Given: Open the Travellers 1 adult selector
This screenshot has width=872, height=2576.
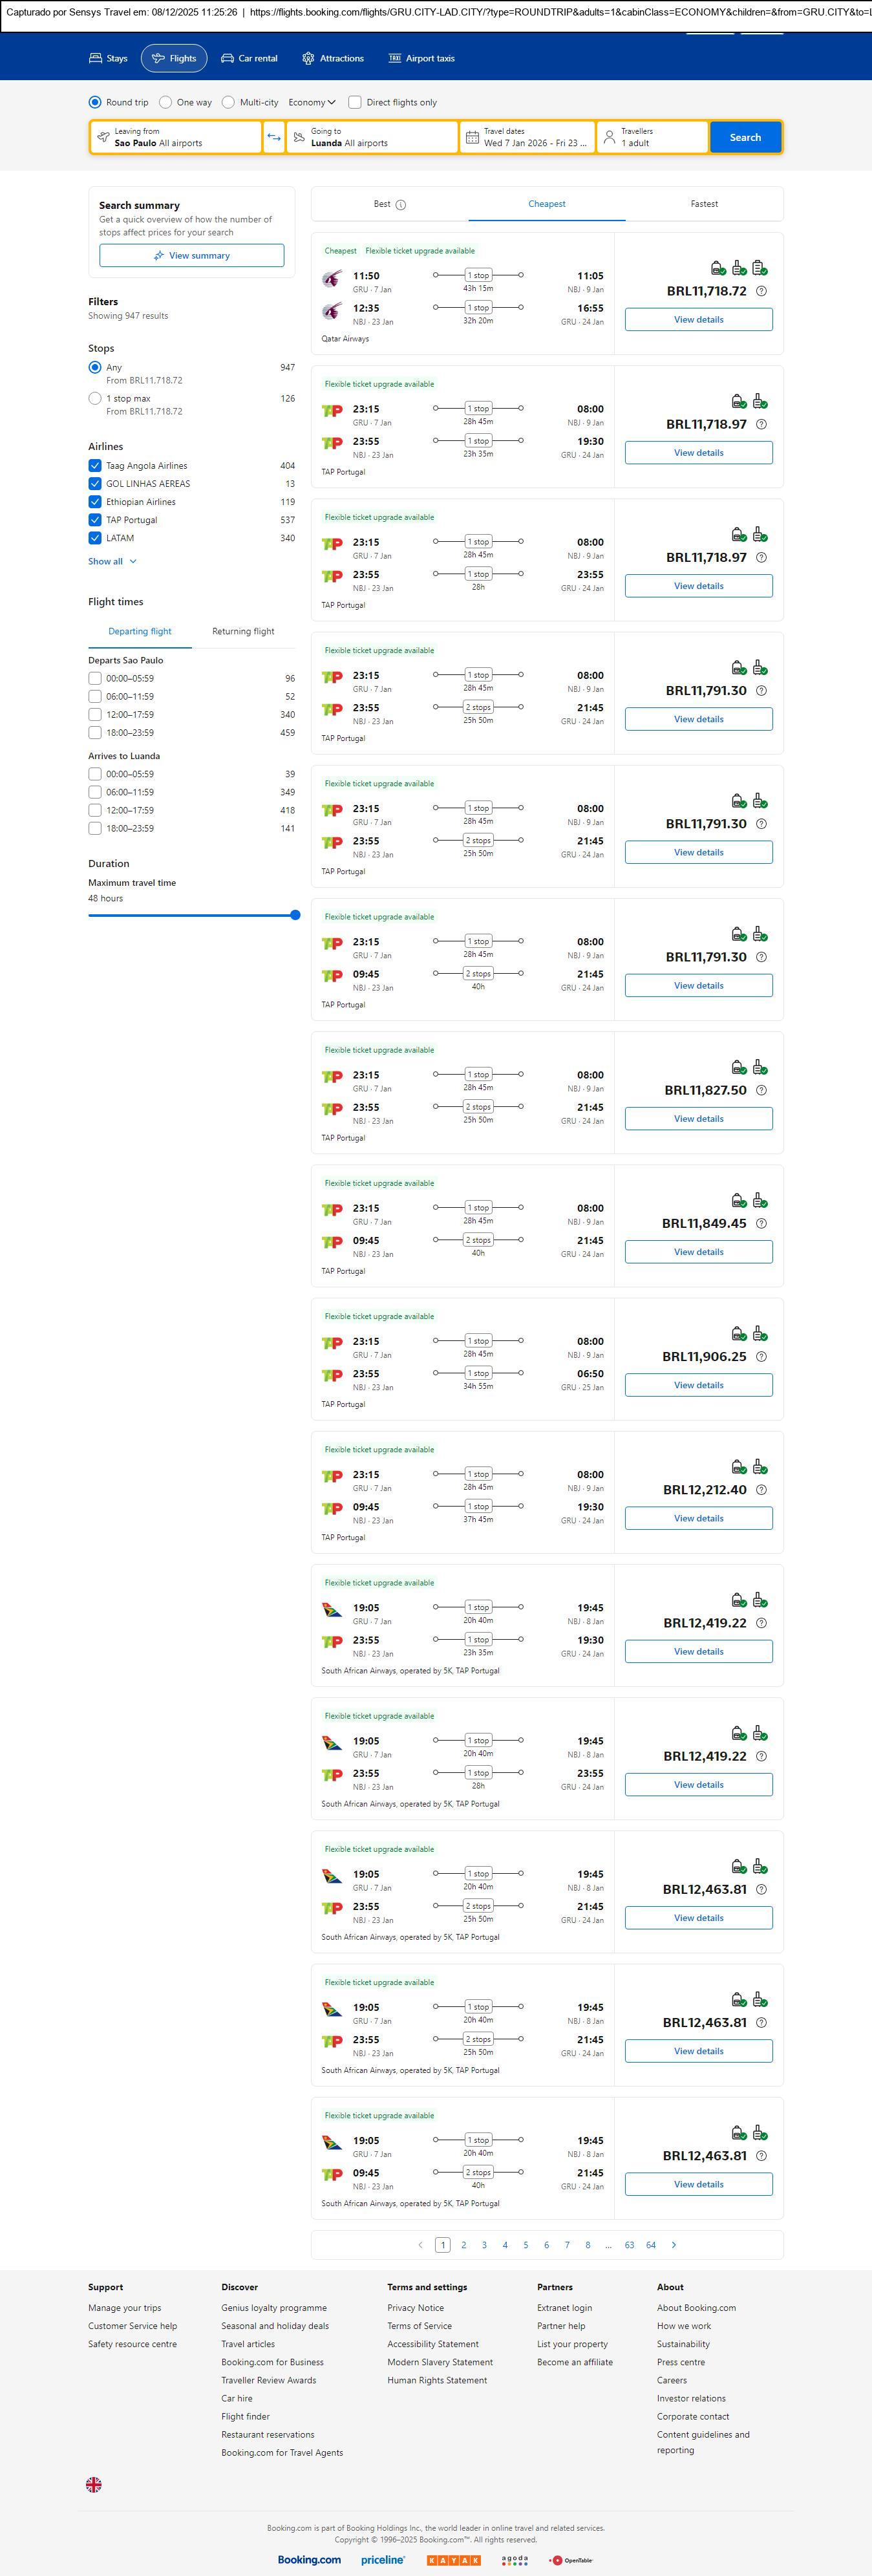Looking at the screenshot, I should (x=651, y=137).
